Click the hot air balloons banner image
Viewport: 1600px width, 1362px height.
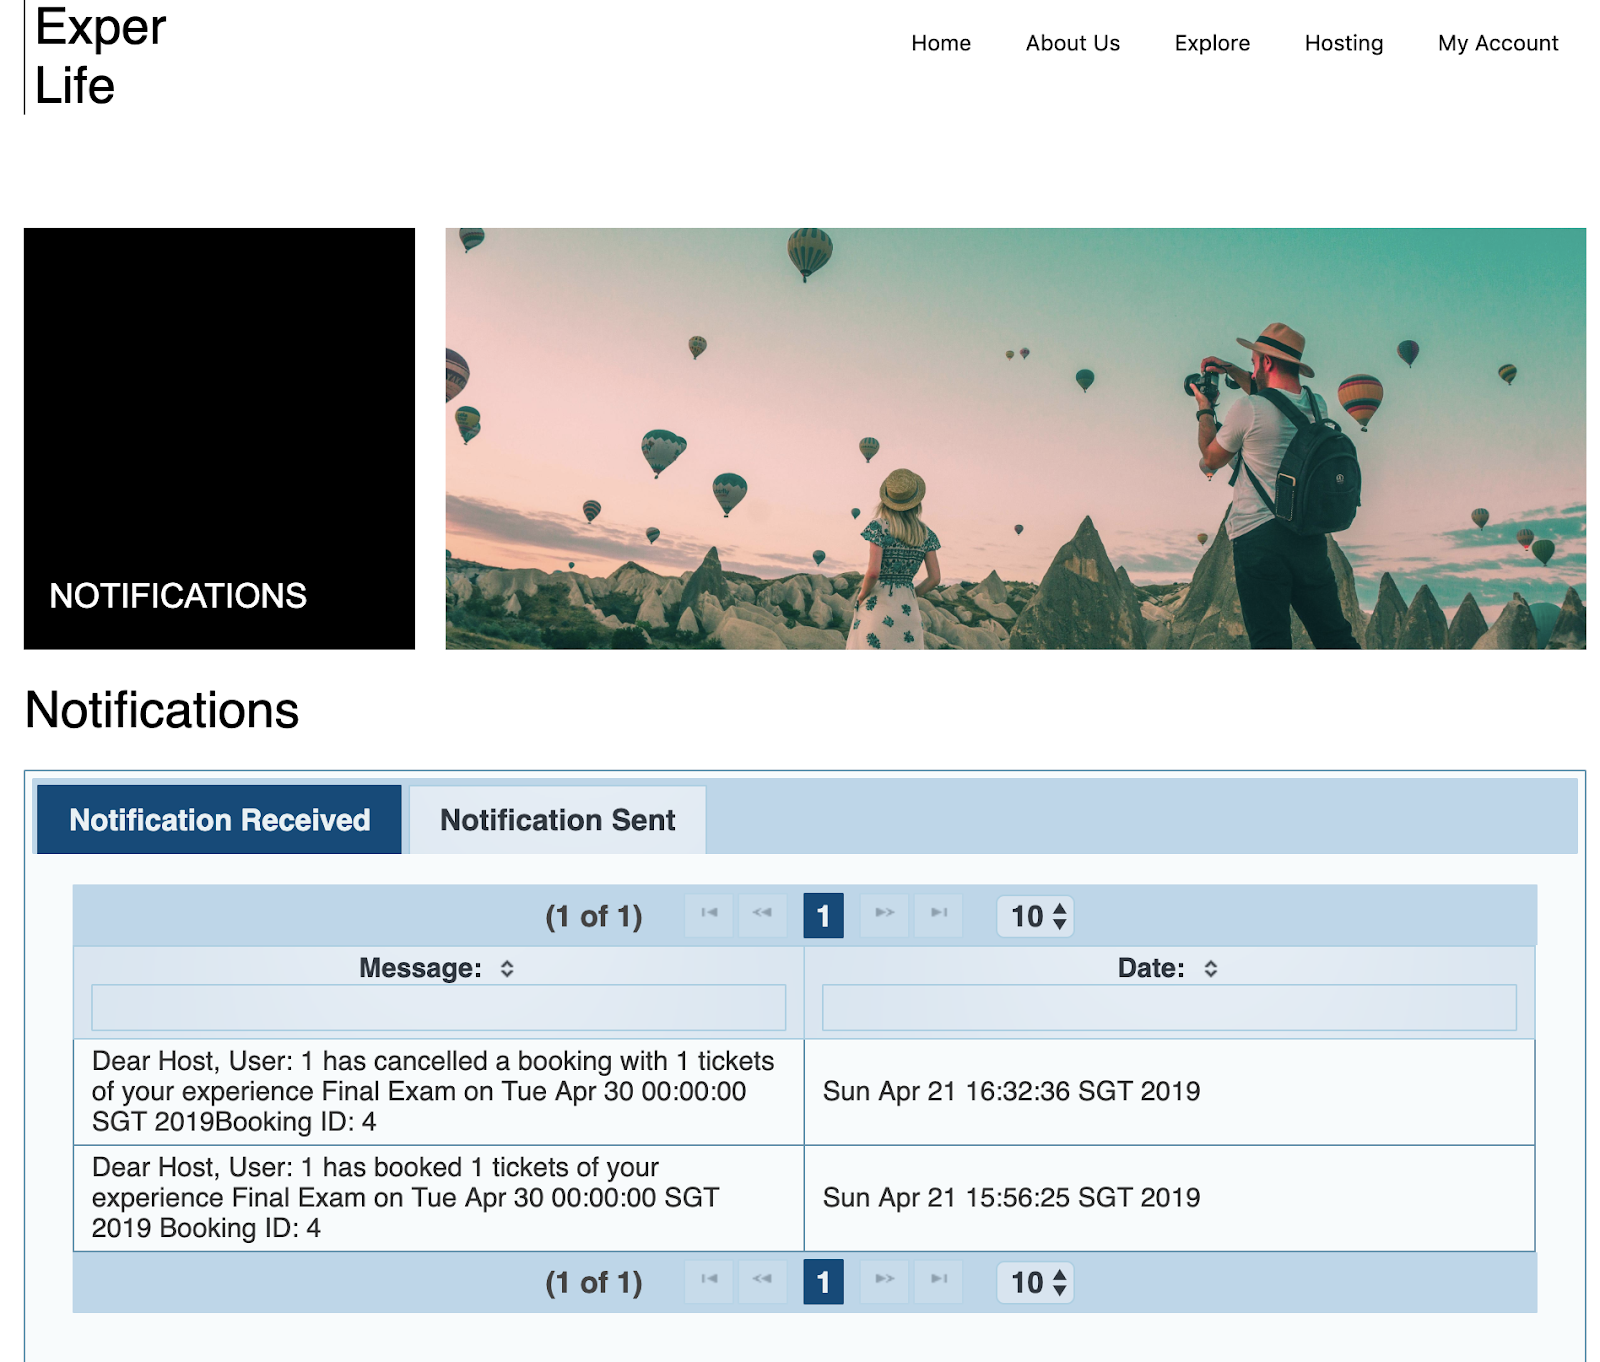click(x=1015, y=438)
